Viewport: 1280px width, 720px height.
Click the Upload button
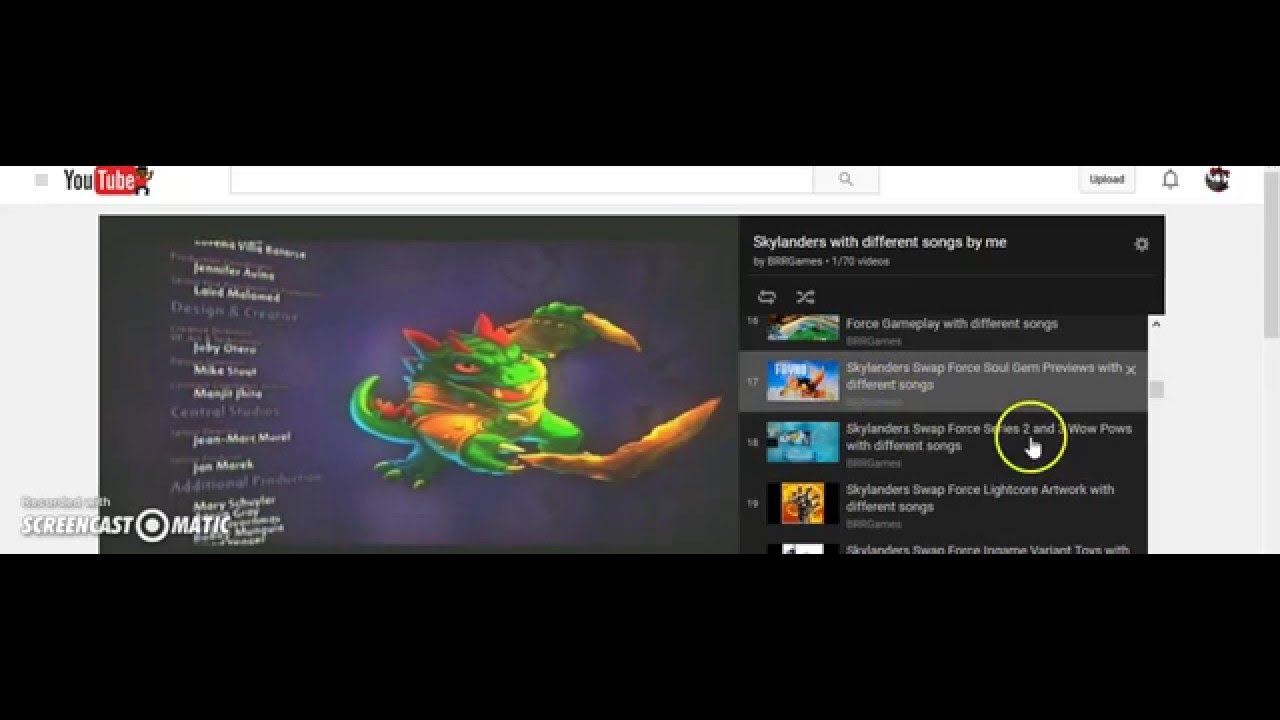pyautogui.click(x=1107, y=180)
